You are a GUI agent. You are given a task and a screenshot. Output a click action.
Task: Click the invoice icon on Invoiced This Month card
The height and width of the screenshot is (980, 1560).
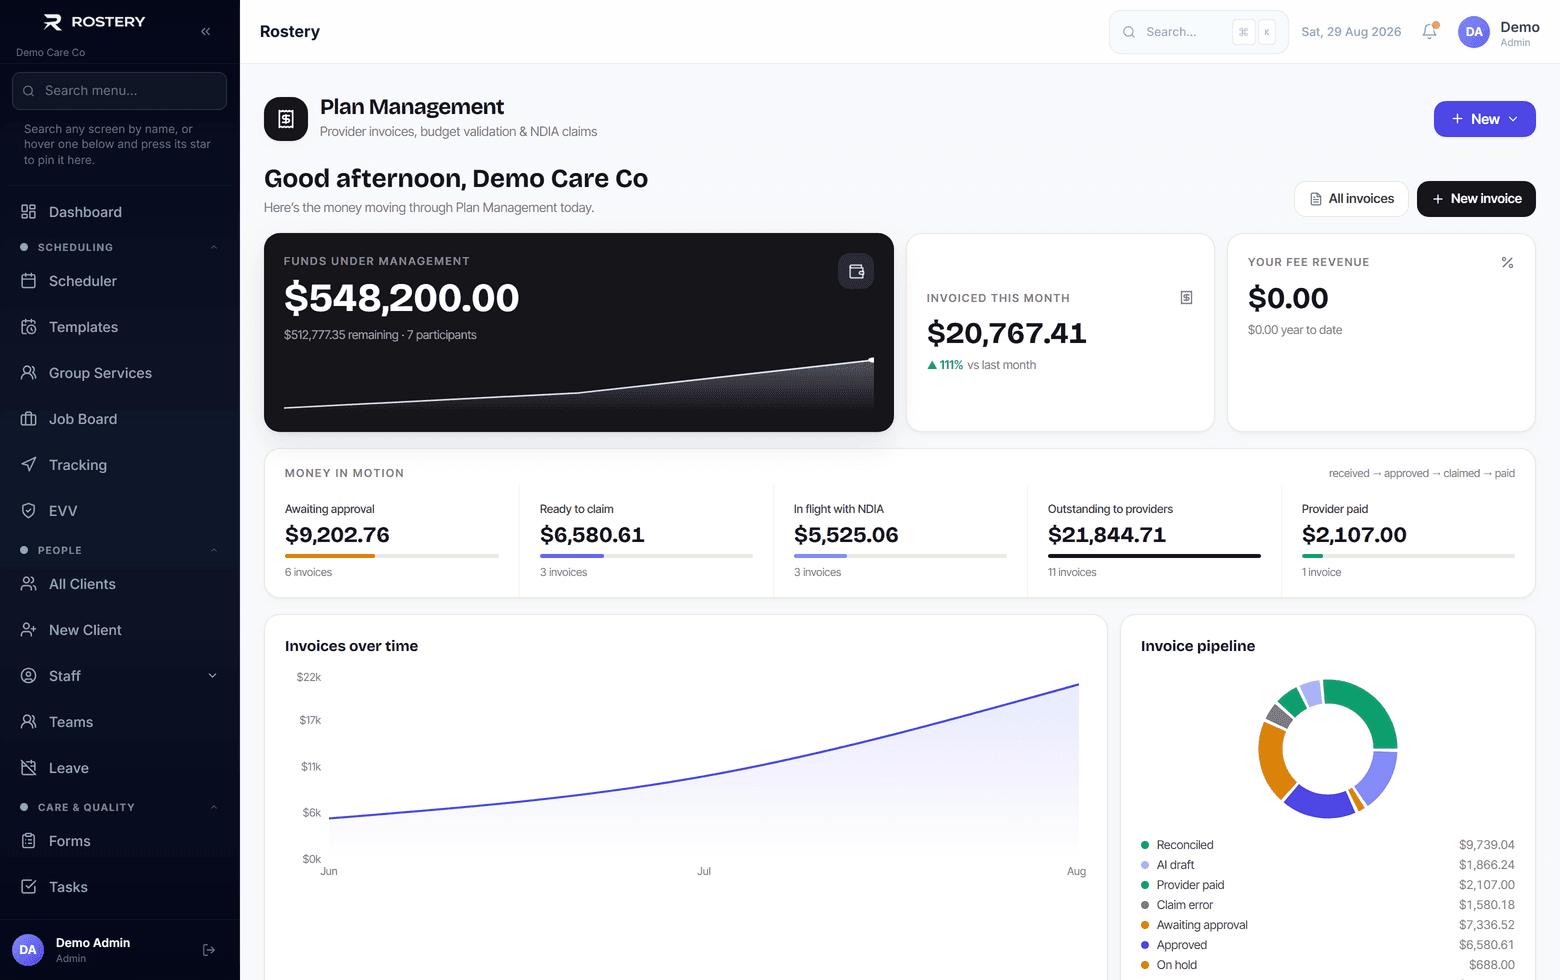point(1186,298)
